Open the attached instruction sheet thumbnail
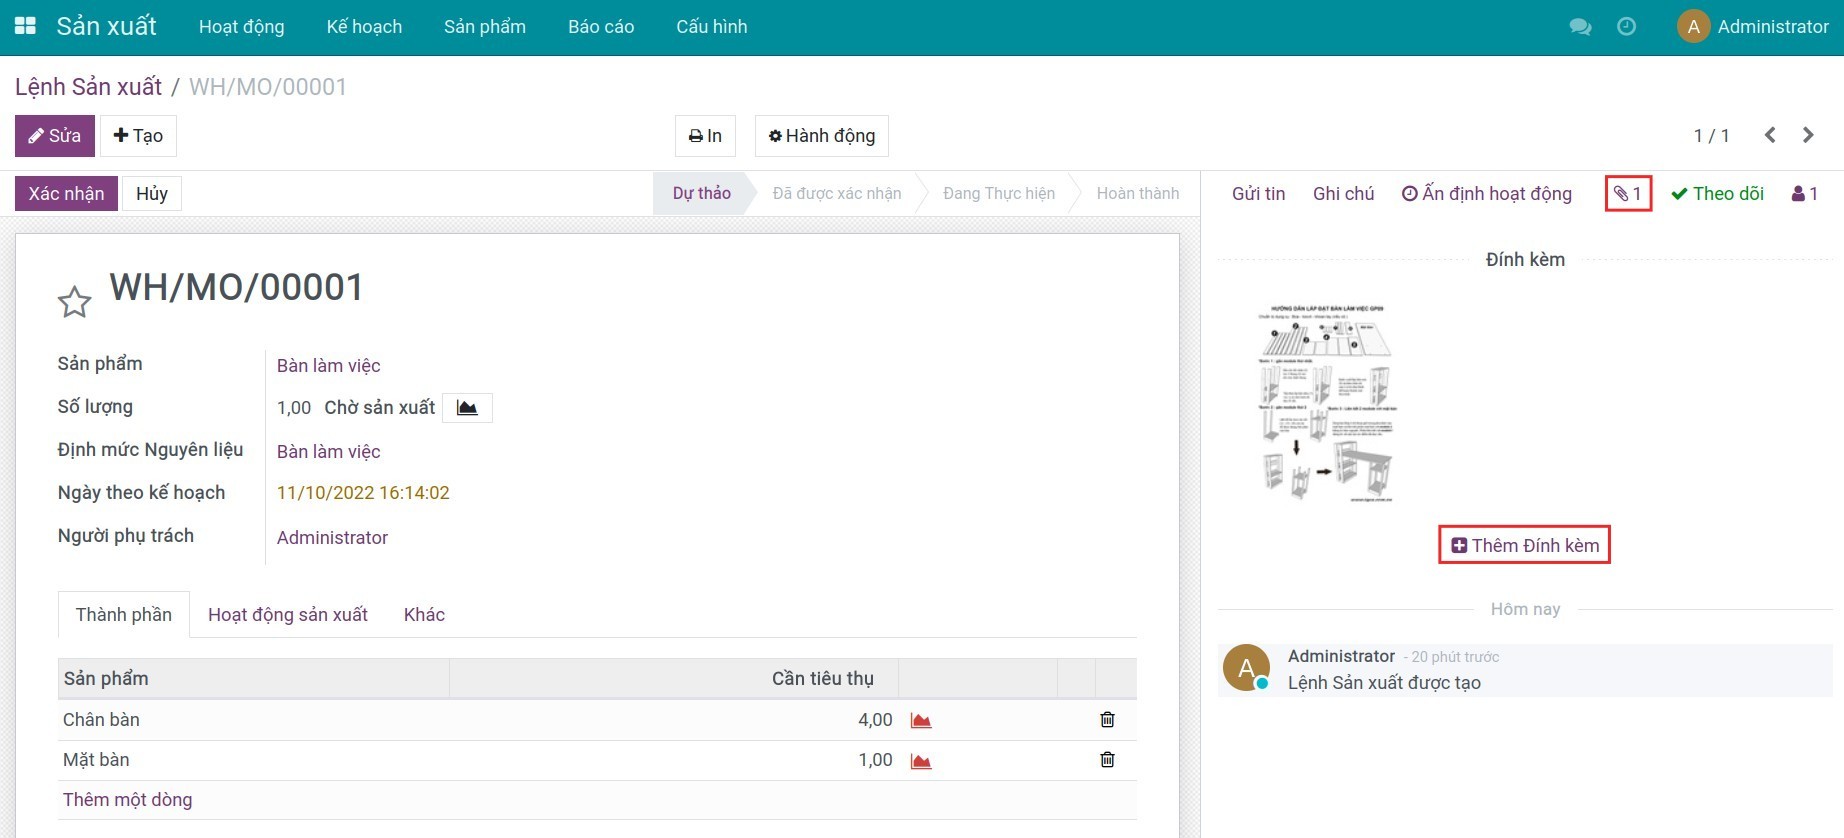1844x838 pixels. click(x=1326, y=403)
